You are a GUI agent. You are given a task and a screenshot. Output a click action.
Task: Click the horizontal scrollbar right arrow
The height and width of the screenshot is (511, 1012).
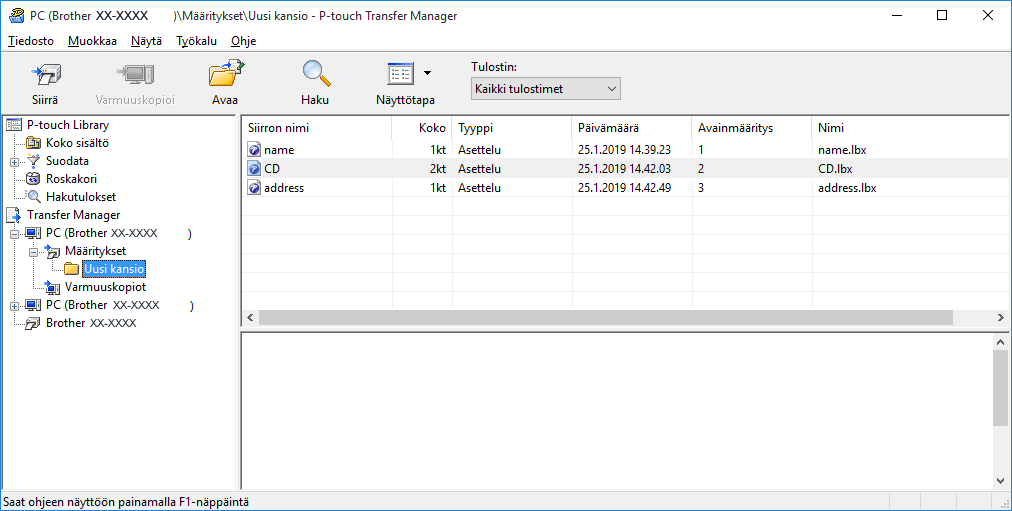(1000, 317)
